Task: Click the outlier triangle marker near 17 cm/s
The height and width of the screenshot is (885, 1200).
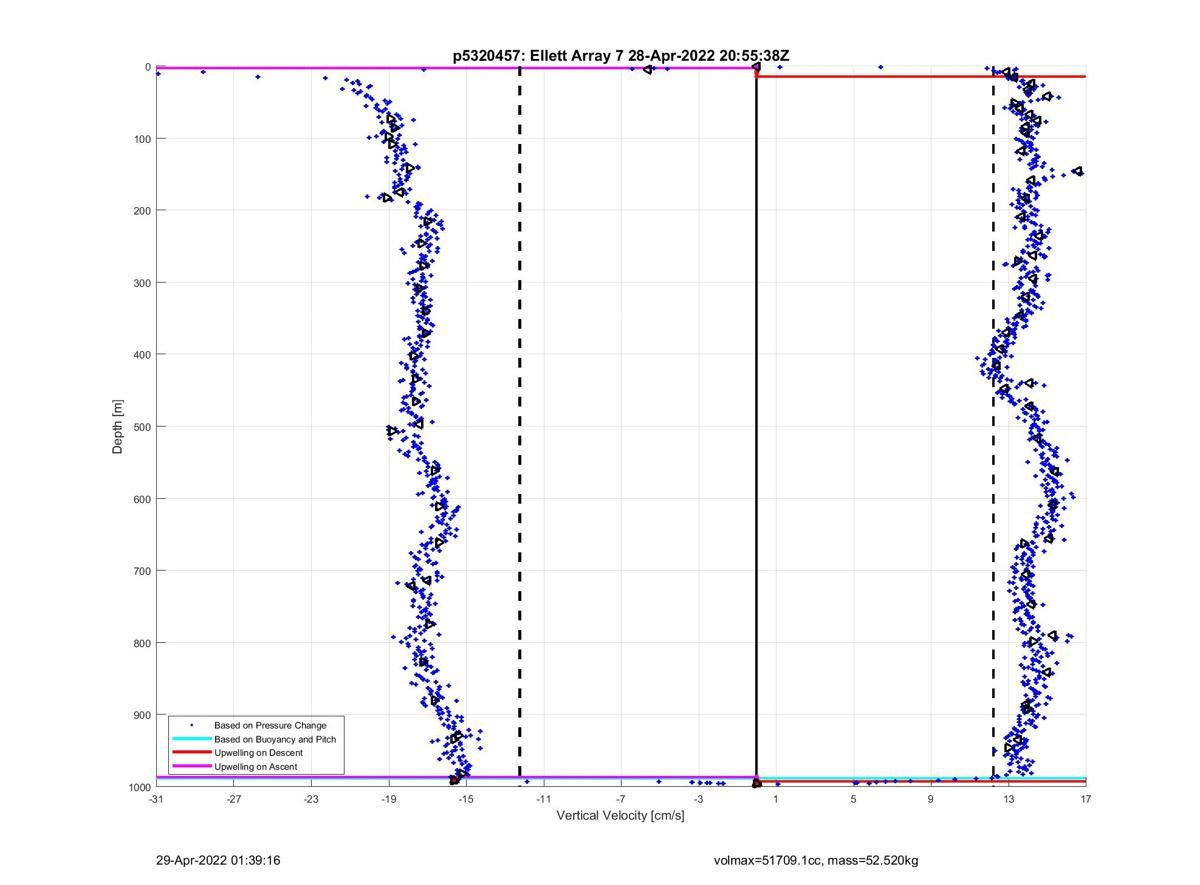Action: point(1078,171)
